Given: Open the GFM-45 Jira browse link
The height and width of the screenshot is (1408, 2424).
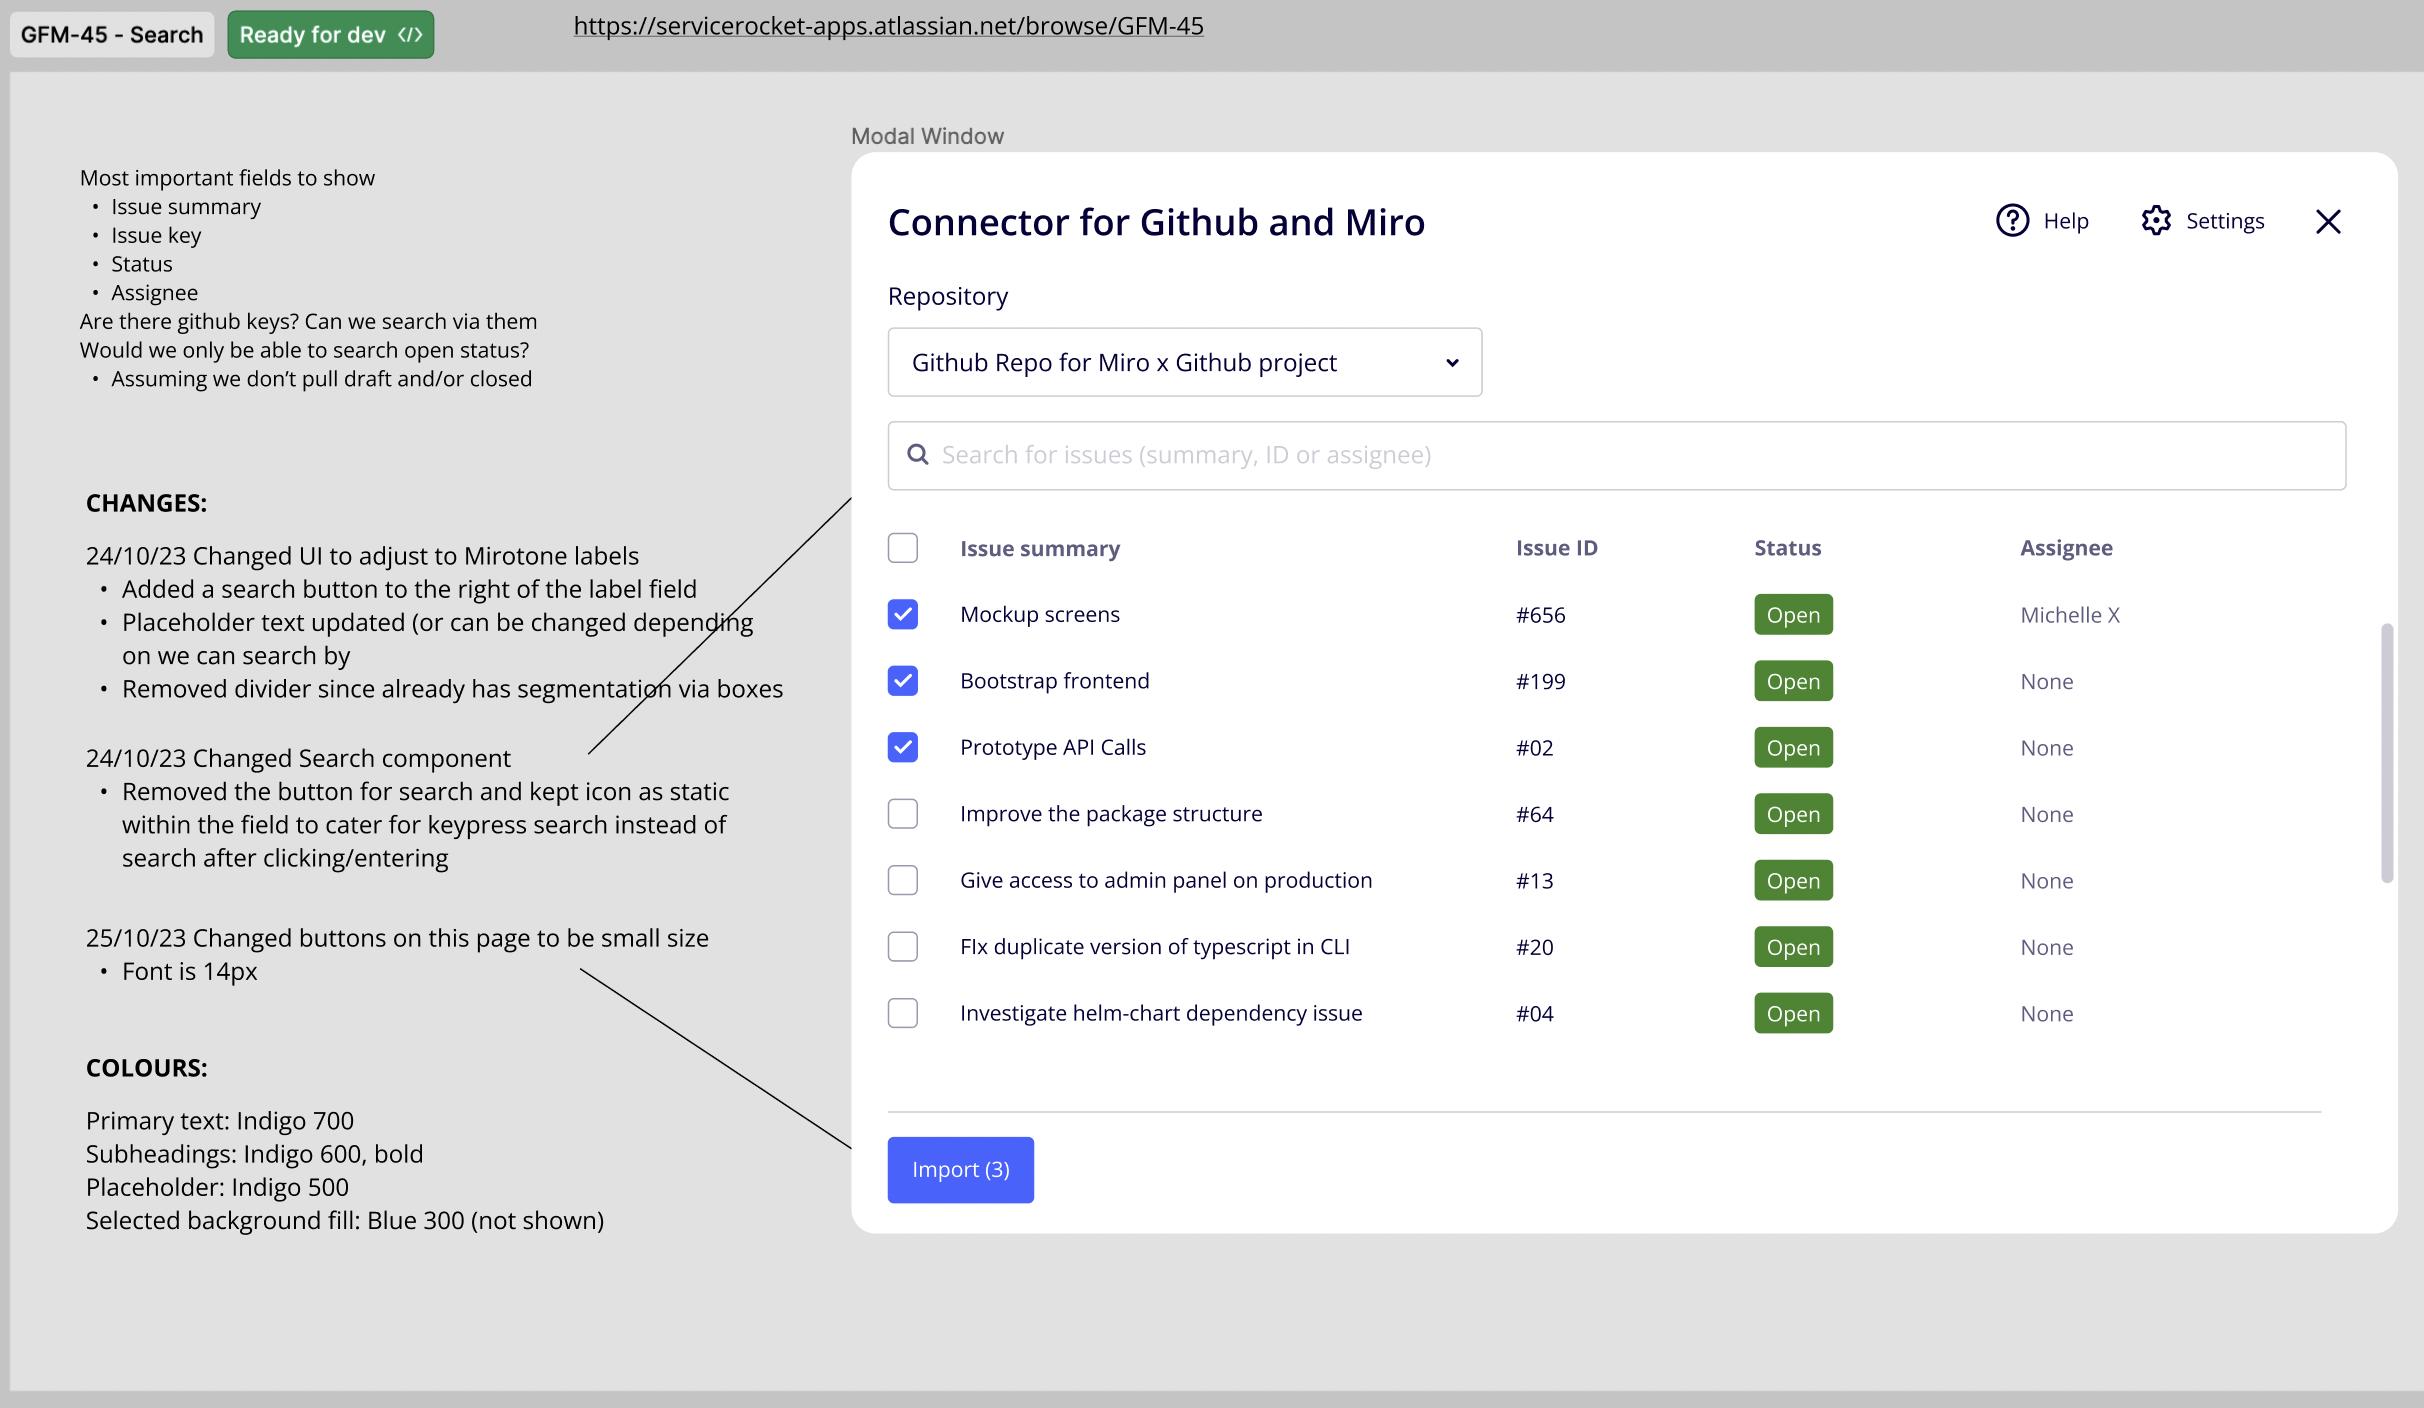Looking at the screenshot, I should (x=888, y=26).
